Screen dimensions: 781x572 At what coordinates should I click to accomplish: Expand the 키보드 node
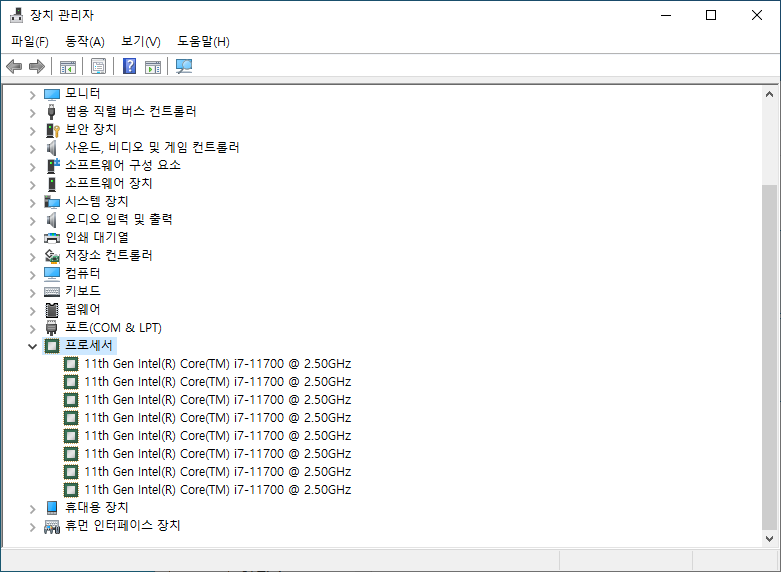[32, 292]
